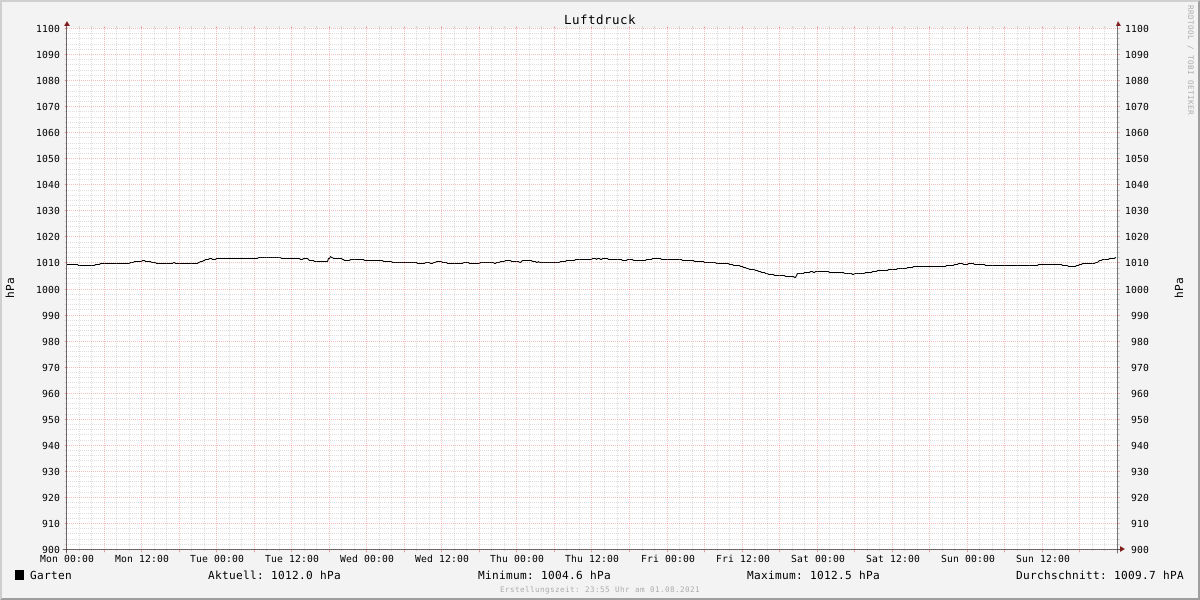
Task: Click the Tue 00:00 time axis label
Action: pos(217,559)
